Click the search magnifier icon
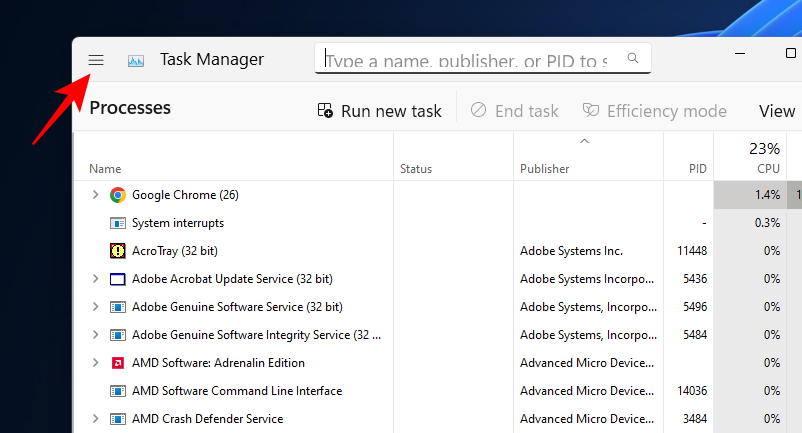 pyautogui.click(x=633, y=59)
